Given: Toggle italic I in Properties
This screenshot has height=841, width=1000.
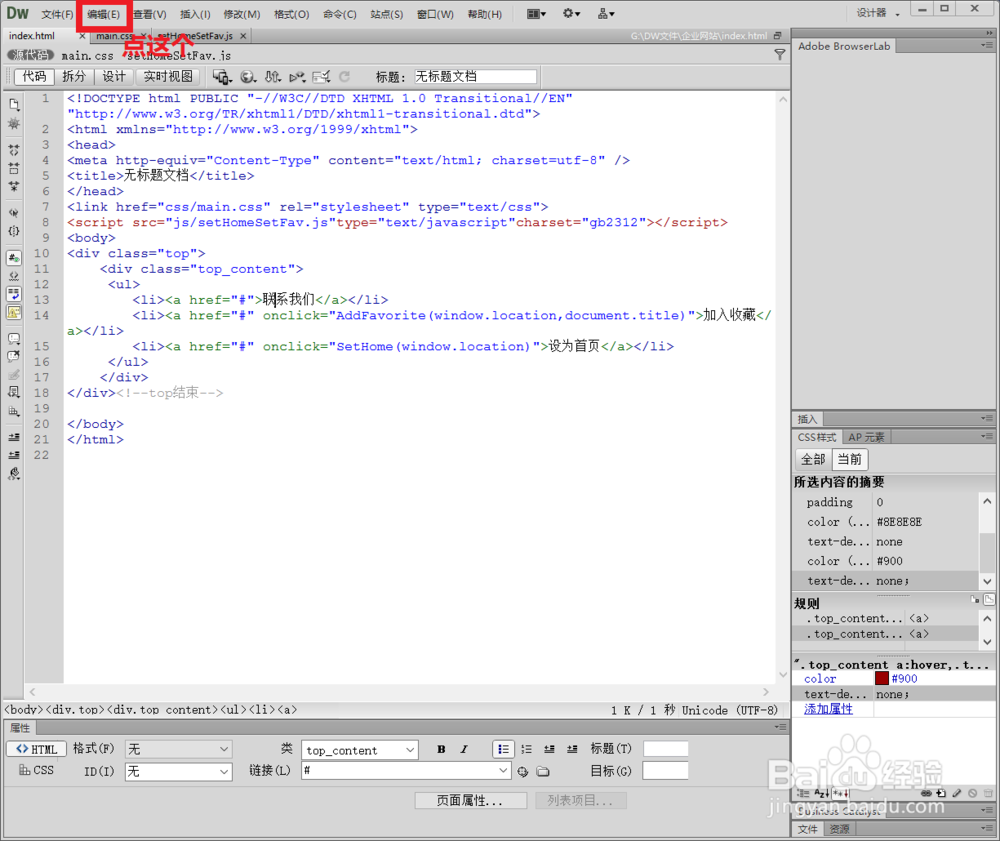Looking at the screenshot, I should (464, 750).
